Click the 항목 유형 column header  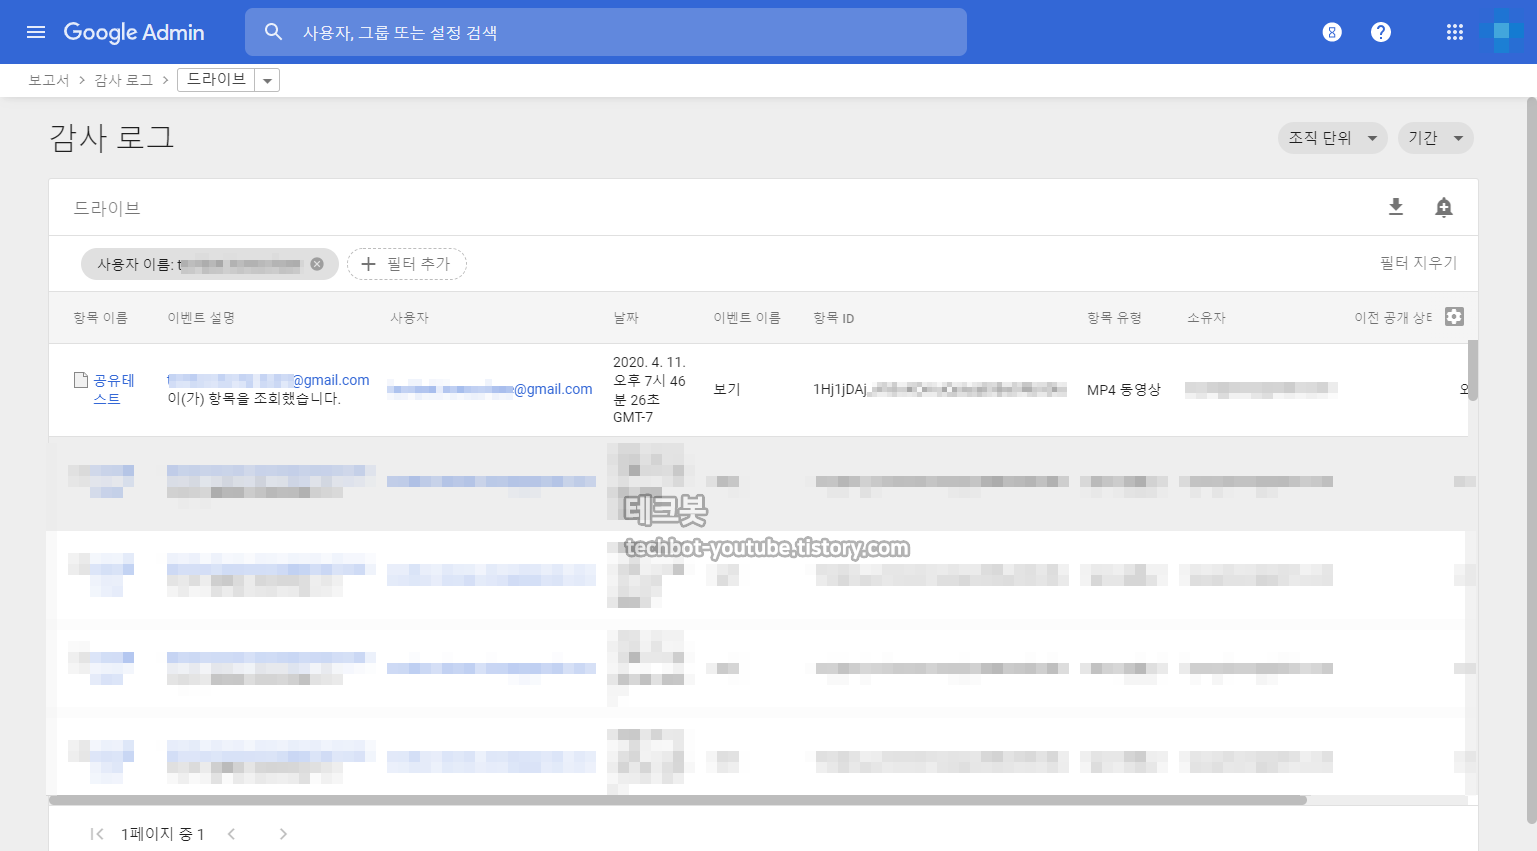[x=1114, y=318]
